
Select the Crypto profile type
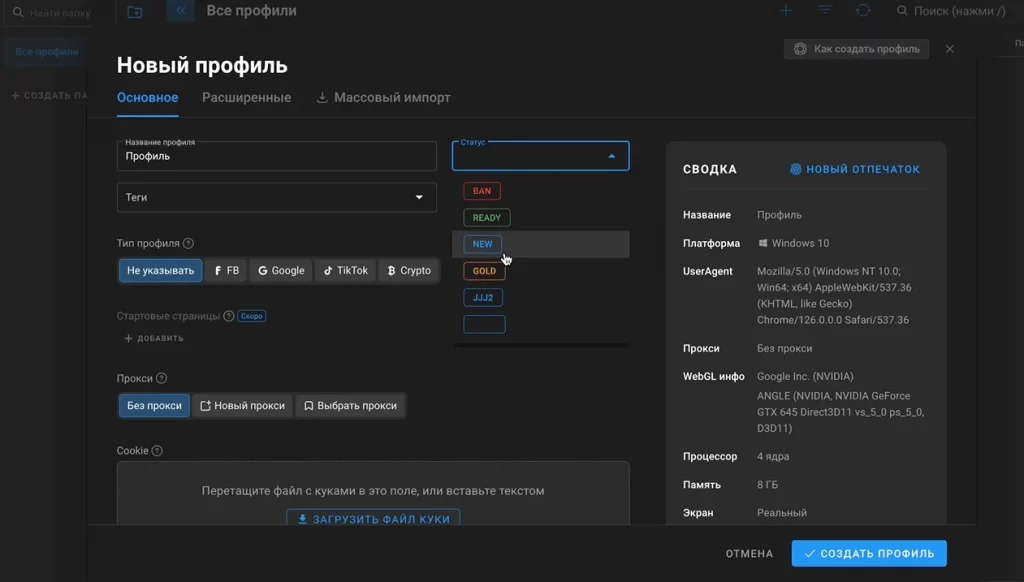[408, 270]
